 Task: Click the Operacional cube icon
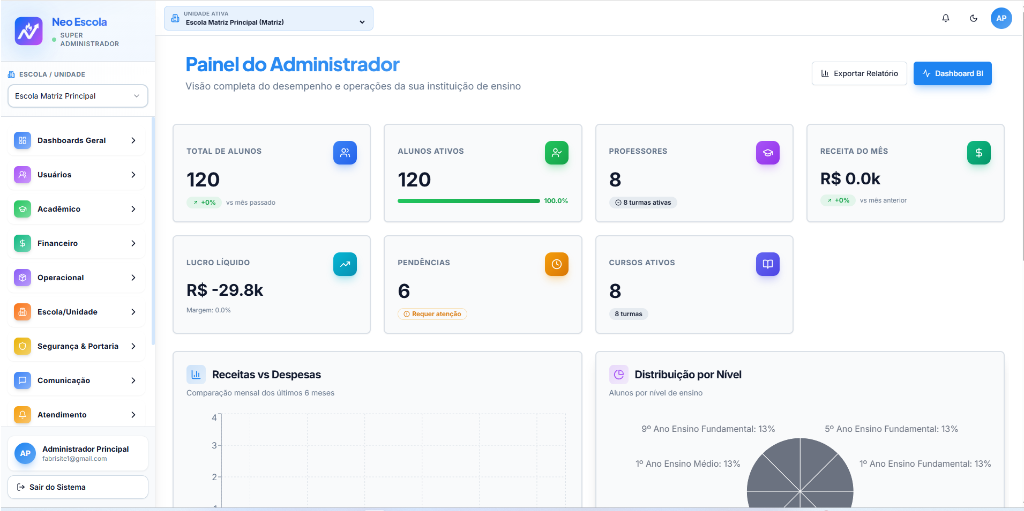pyautogui.click(x=22, y=278)
